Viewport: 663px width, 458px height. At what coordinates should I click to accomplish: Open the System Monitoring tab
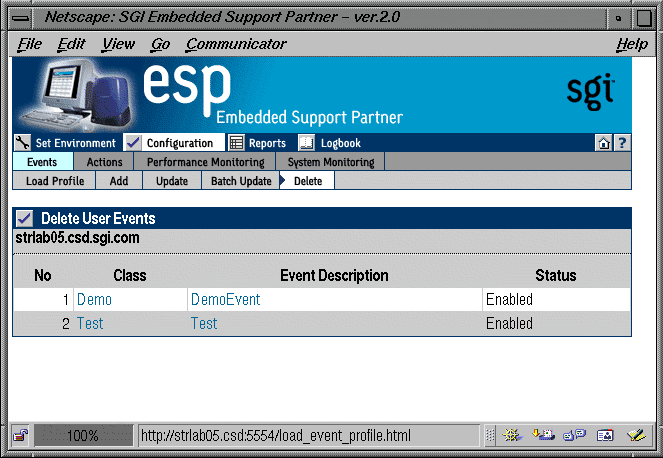pyautogui.click(x=331, y=162)
